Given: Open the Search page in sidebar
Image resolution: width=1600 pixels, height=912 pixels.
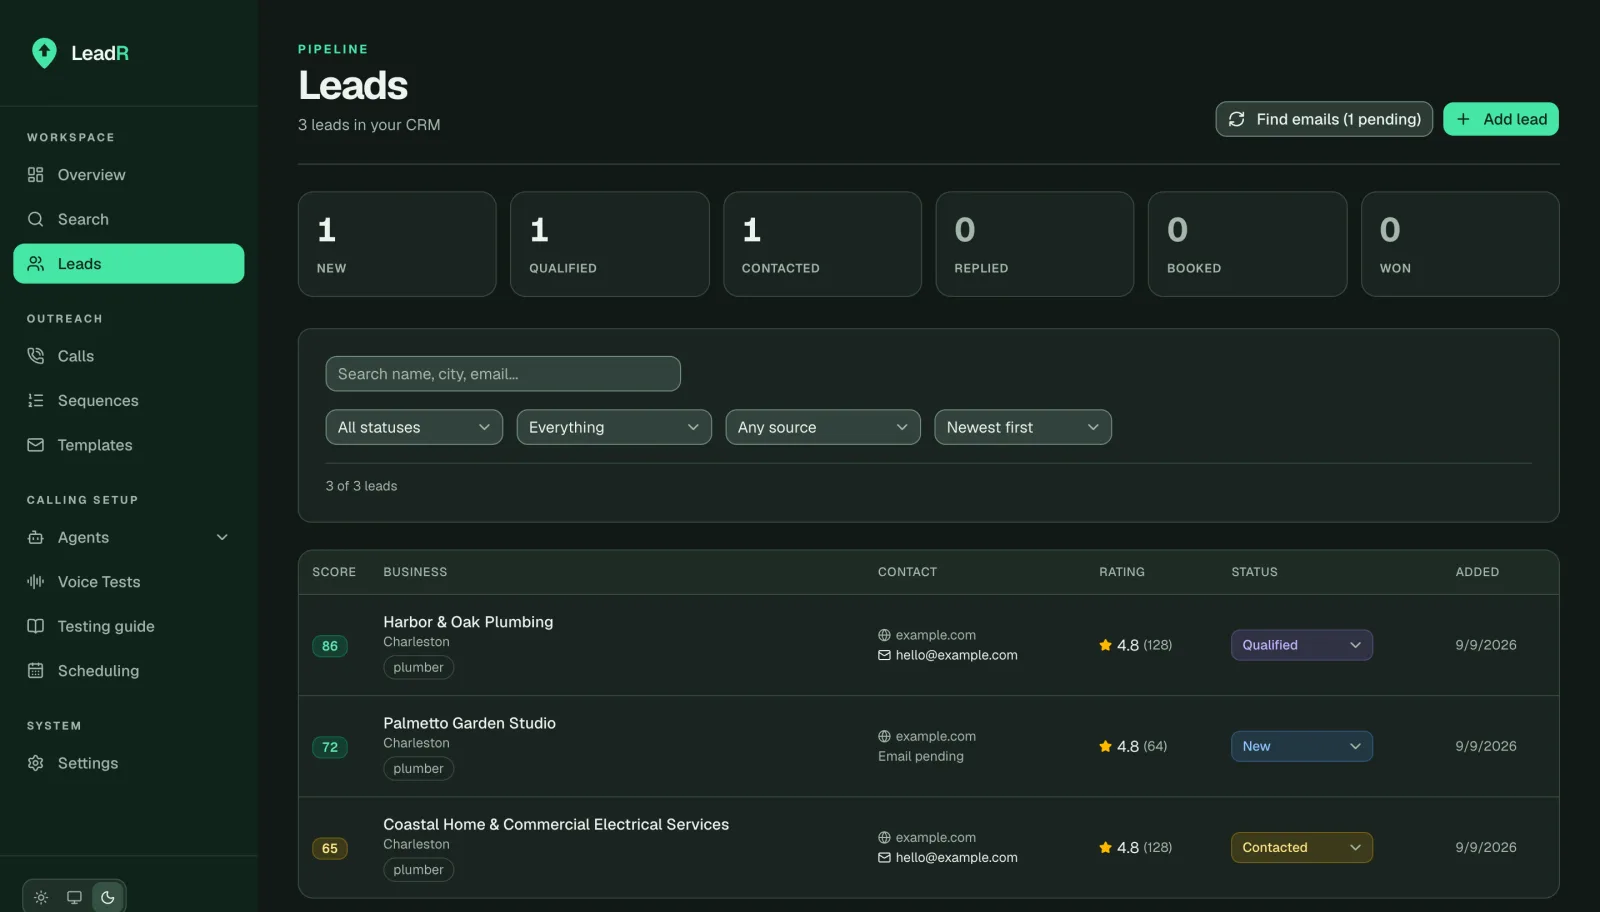Looking at the screenshot, I should (x=129, y=219).
